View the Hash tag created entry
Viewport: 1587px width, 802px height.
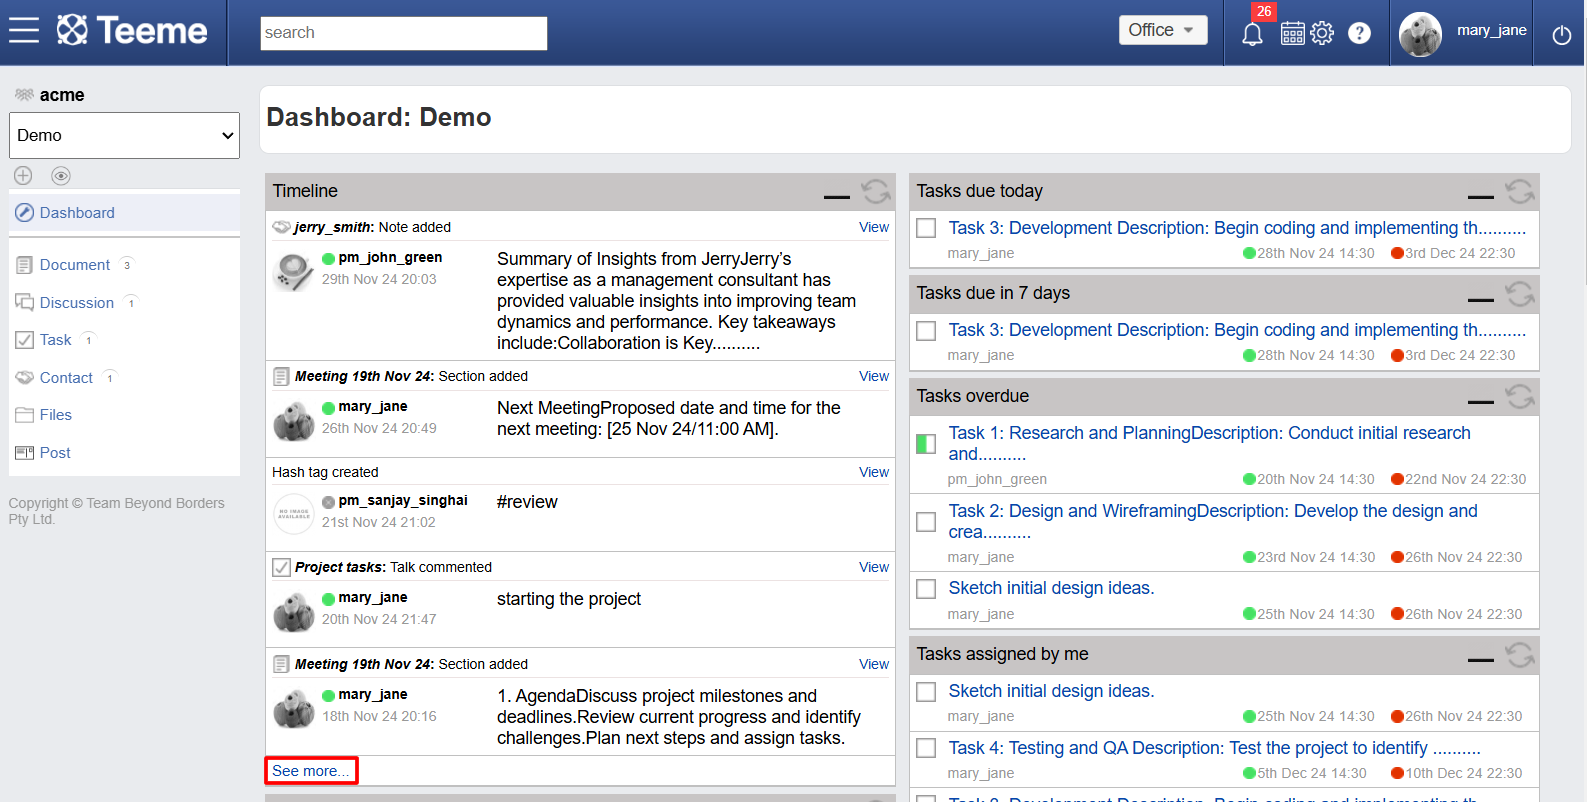(874, 472)
